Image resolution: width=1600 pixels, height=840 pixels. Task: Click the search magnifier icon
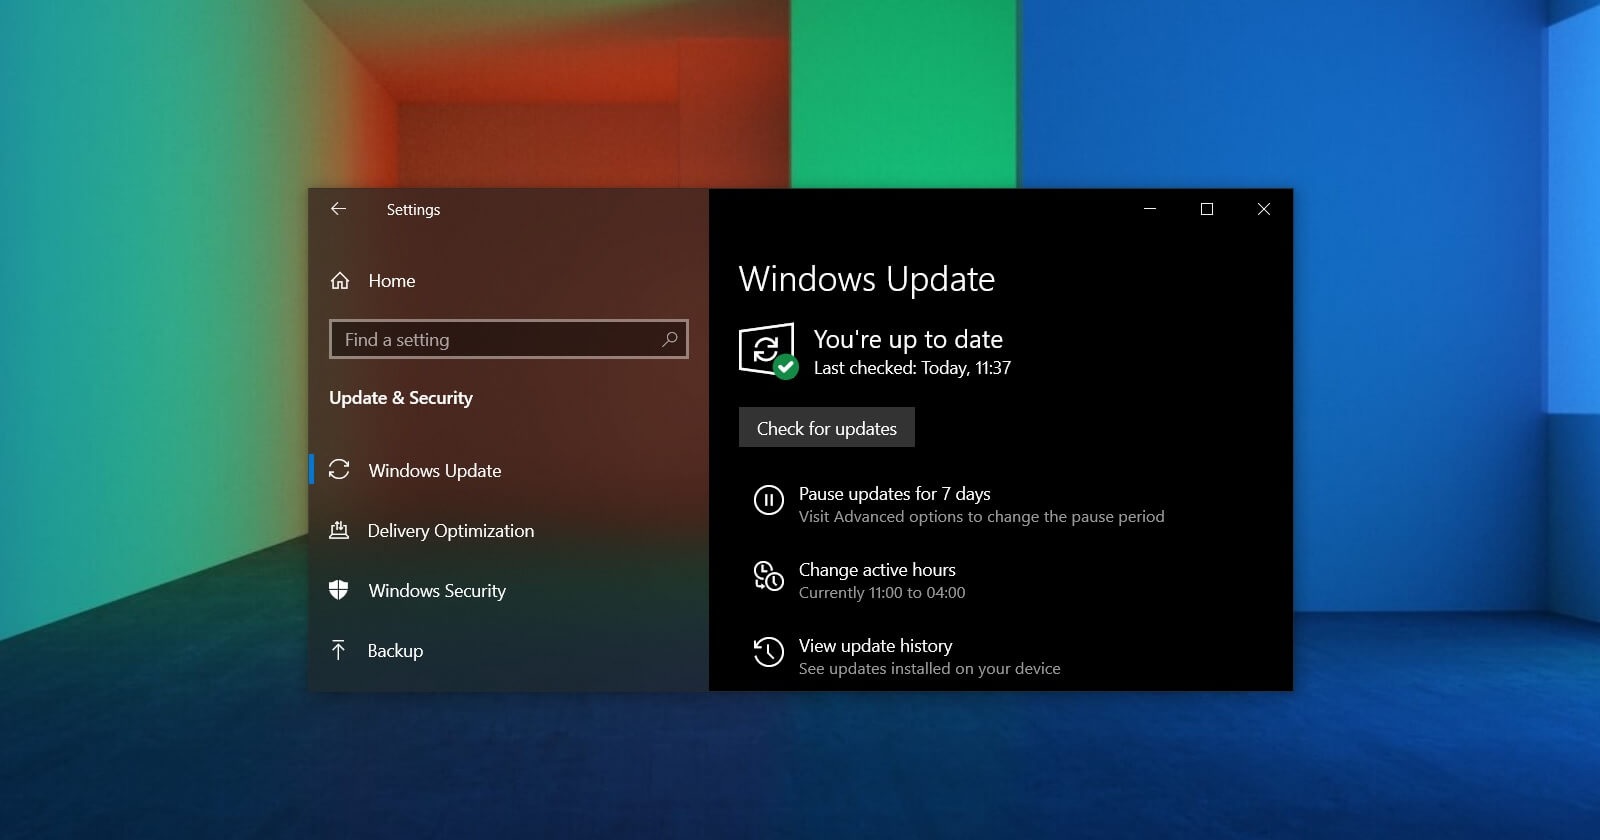click(x=670, y=339)
